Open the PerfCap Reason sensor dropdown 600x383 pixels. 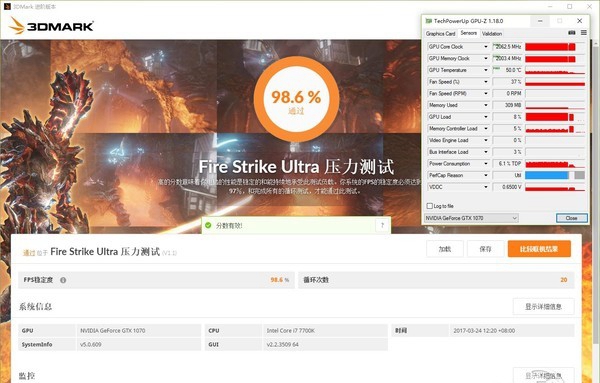pyautogui.click(x=486, y=175)
